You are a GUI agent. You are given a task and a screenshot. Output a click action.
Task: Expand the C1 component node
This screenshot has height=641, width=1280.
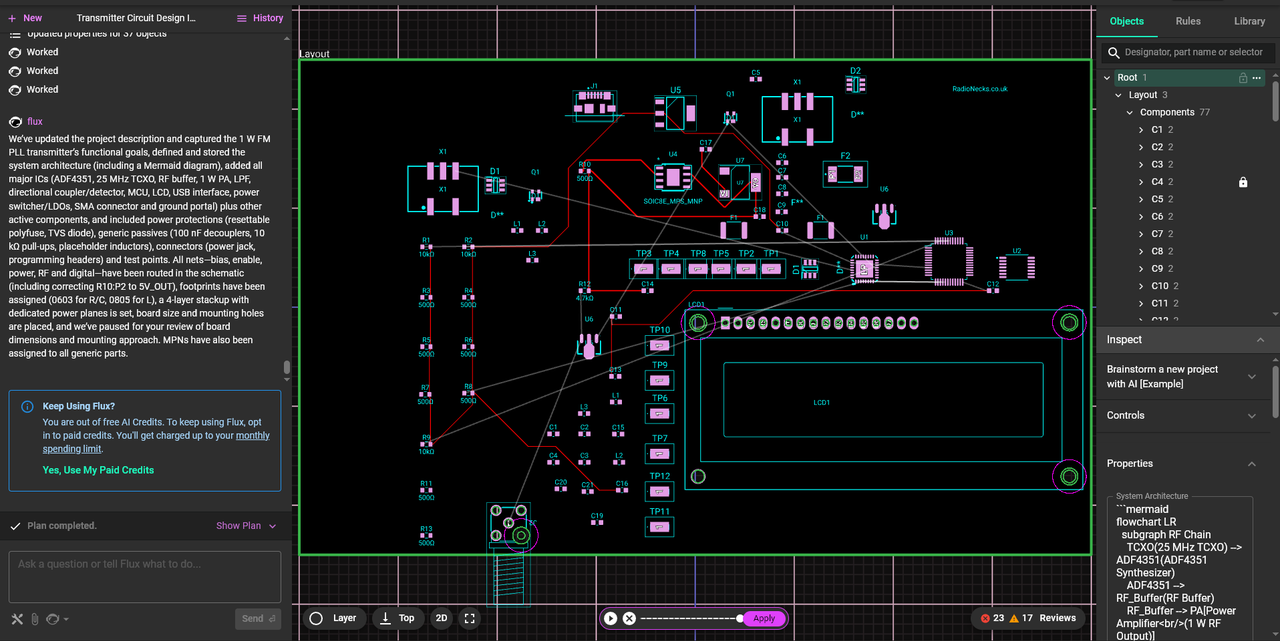click(1142, 130)
